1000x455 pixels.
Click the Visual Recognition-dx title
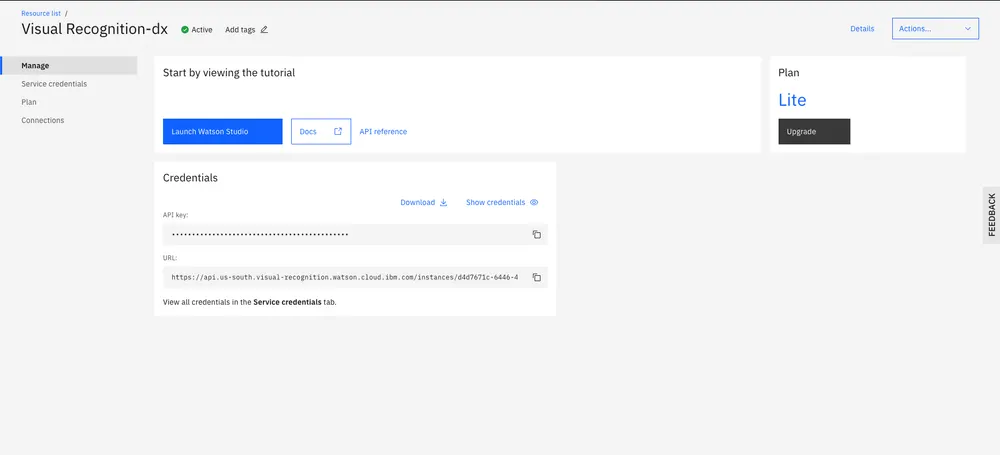click(94, 29)
